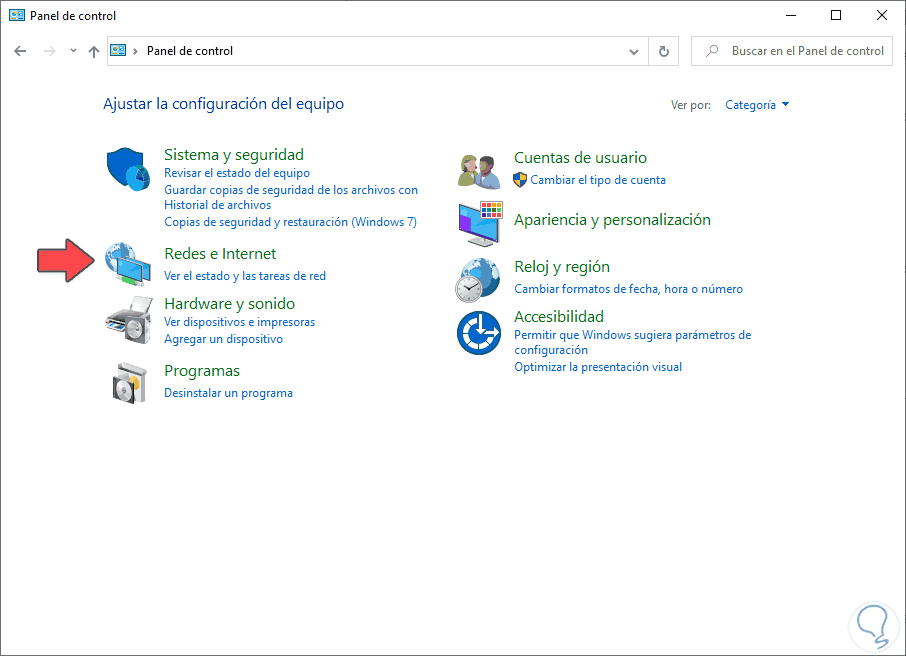Click the shield icon beside Cambiar el tipo de cuenta
906x656 pixels.
(520, 180)
